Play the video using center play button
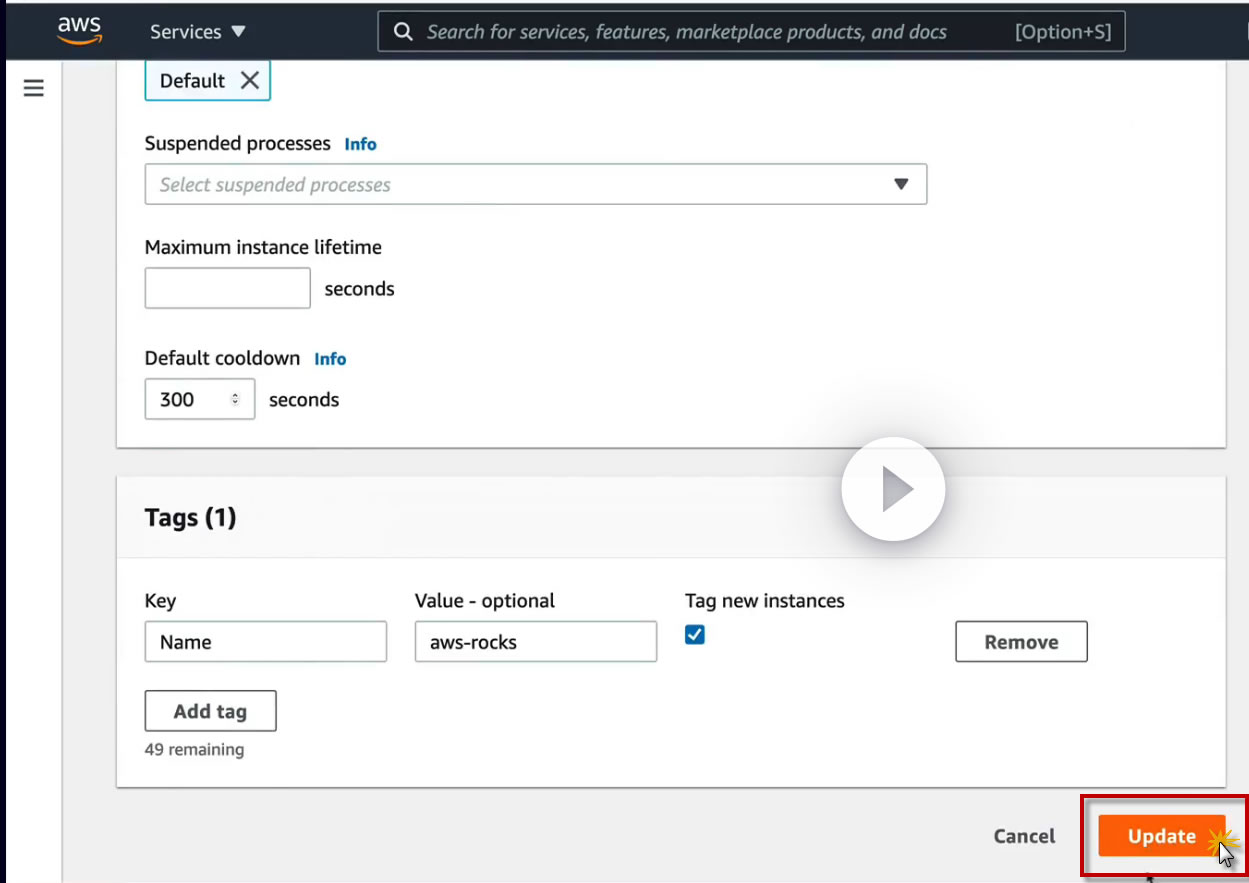 click(893, 490)
